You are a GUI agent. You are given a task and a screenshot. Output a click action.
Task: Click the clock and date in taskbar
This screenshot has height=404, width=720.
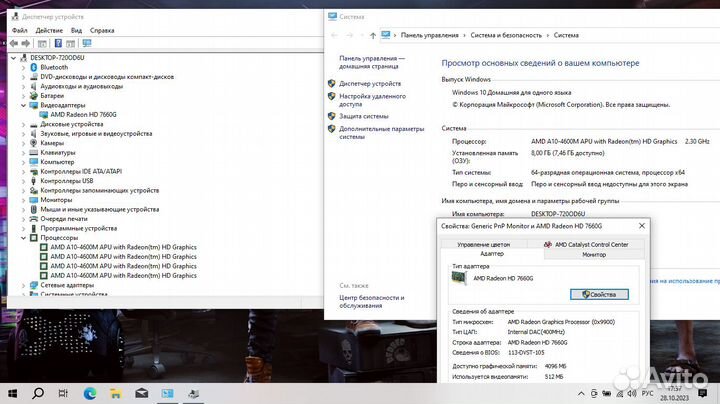tap(675, 393)
